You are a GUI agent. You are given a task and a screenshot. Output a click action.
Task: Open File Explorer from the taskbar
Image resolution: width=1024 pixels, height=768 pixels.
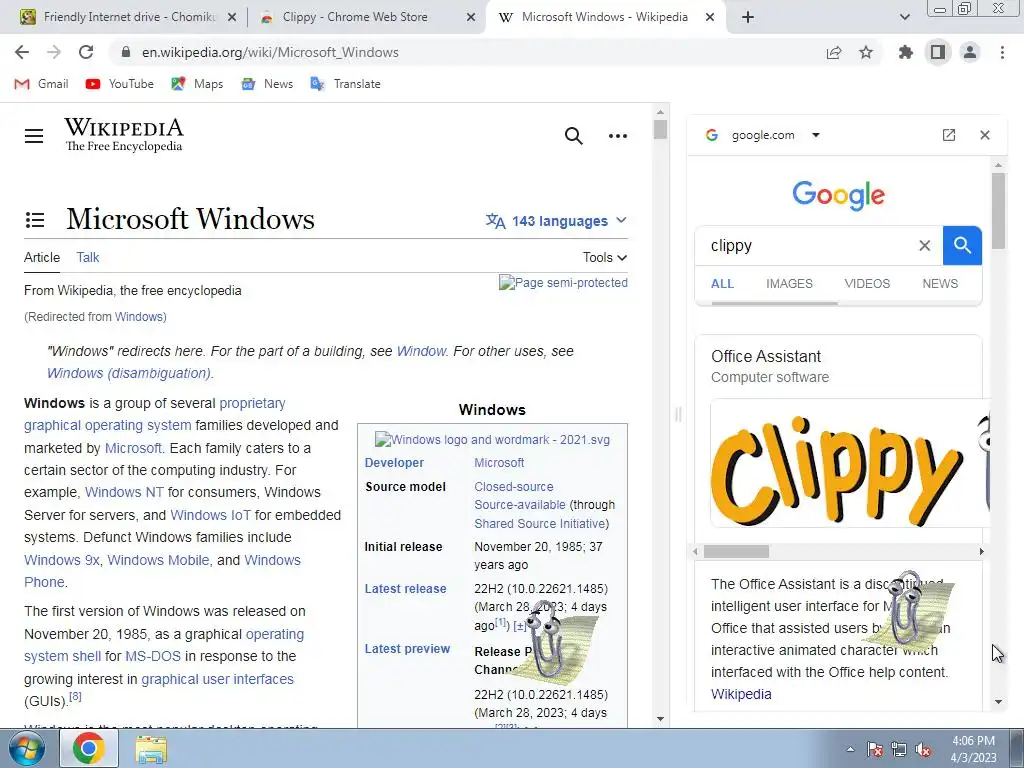tap(151, 749)
